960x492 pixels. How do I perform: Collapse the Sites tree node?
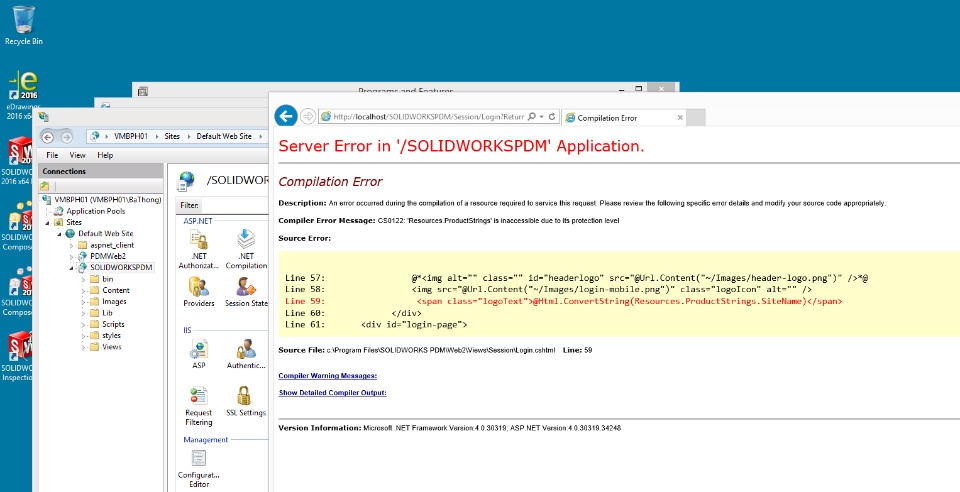point(48,223)
